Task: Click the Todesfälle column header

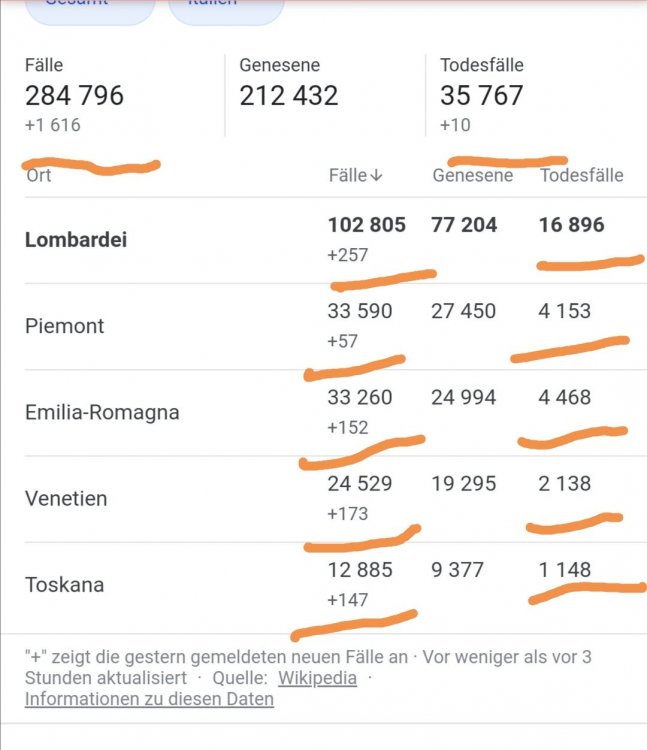Action: pos(581,176)
